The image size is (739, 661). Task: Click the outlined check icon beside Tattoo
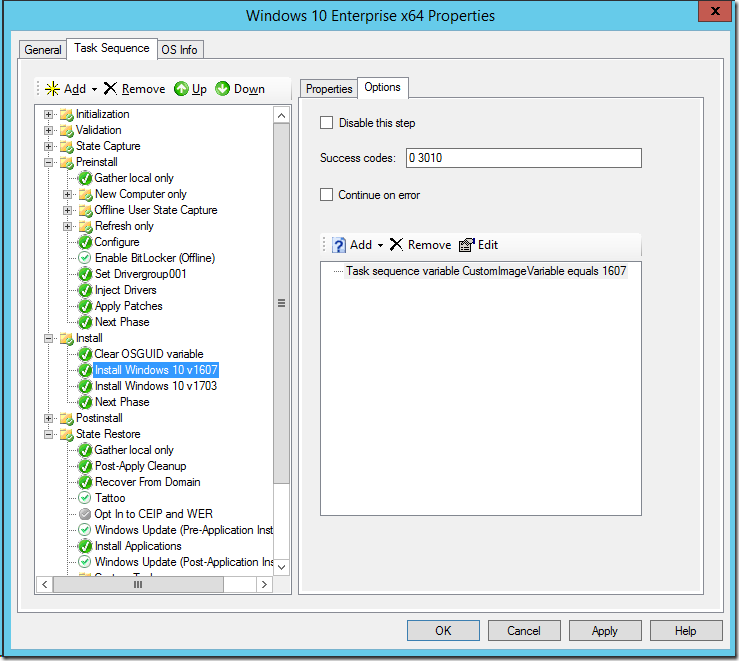[x=85, y=498]
